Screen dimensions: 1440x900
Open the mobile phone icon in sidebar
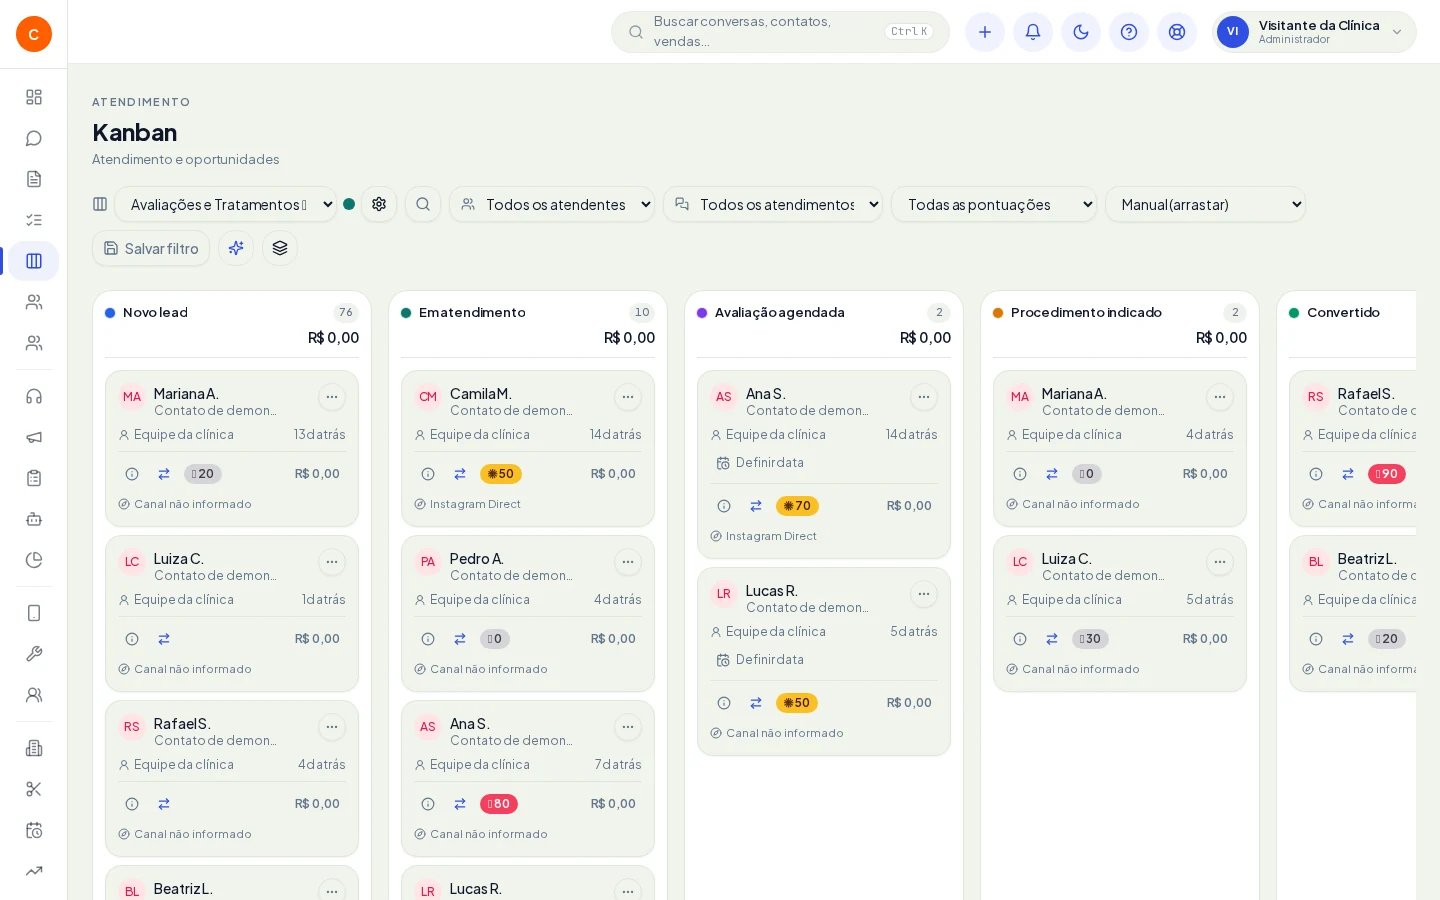[x=34, y=613]
